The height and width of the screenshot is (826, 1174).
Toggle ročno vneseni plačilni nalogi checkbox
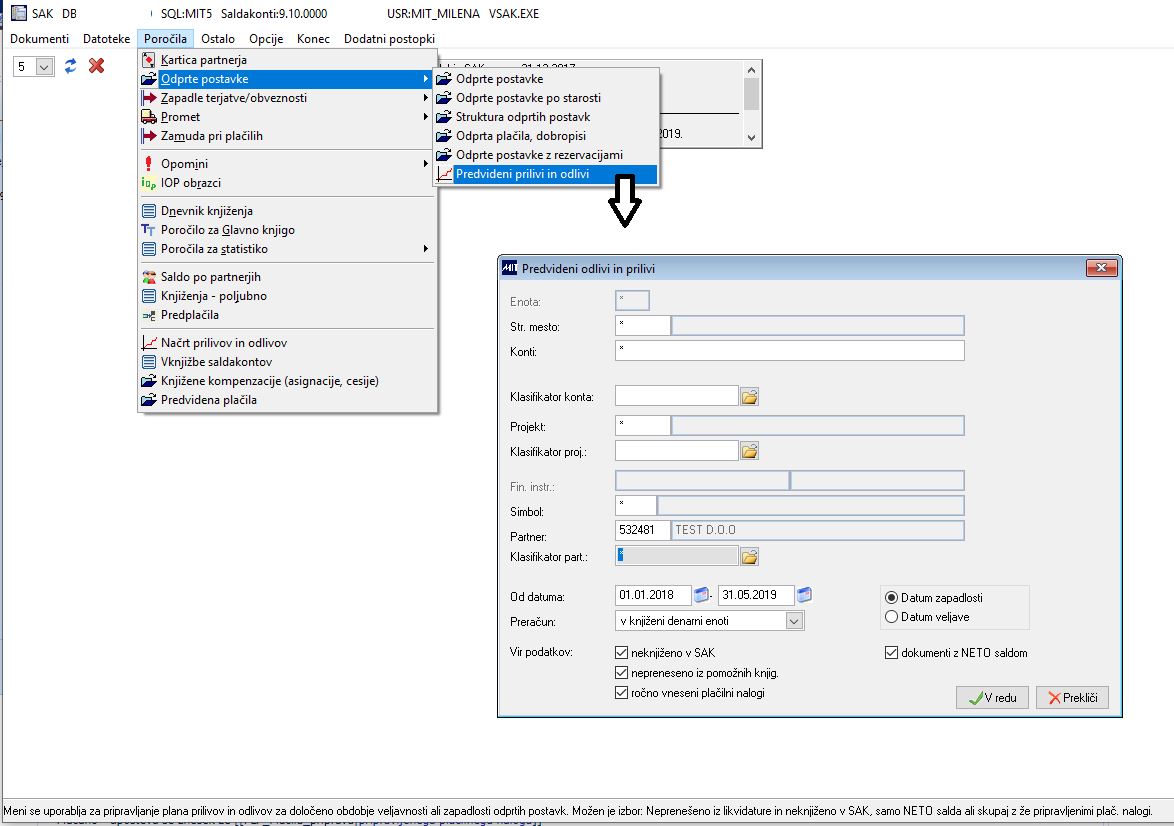point(621,693)
